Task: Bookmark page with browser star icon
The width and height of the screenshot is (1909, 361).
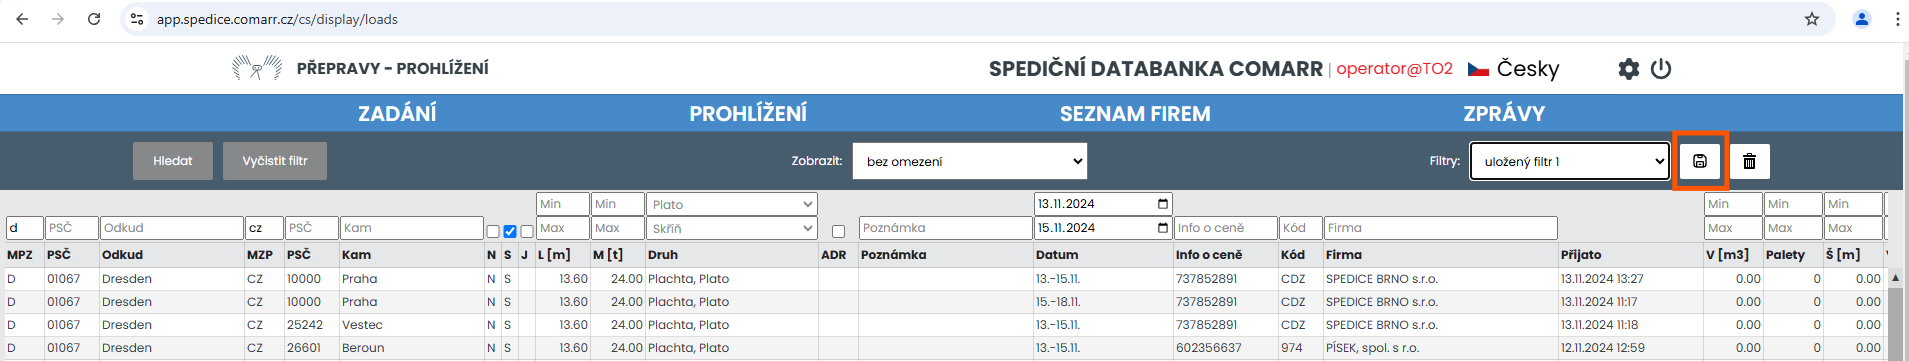Action: (1811, 19)
